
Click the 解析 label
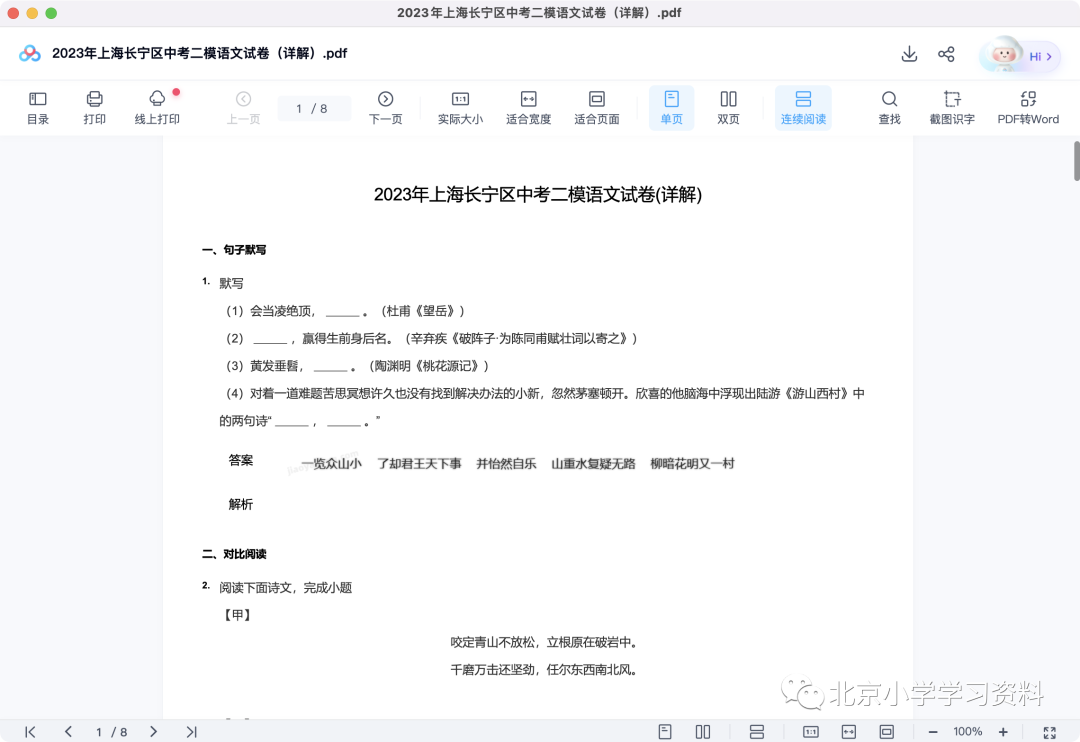click(x=241, y=504)
